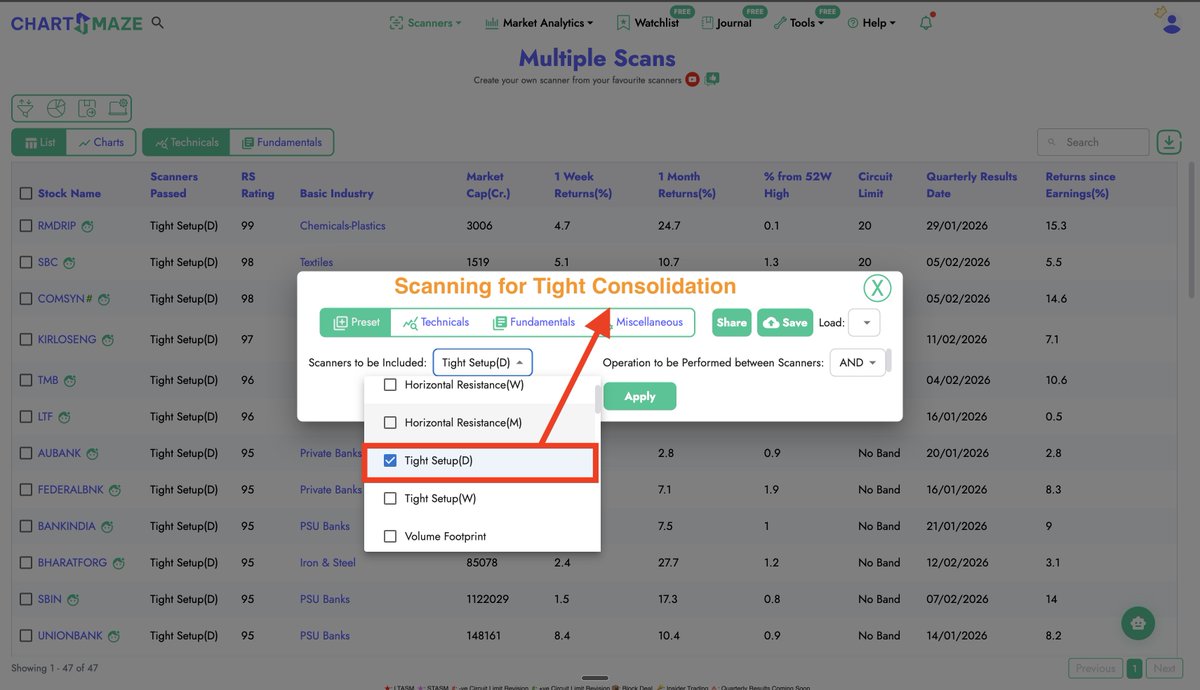Open the AUBANK stock link
Image resolution: width=1200 pixels, height=690 pixels.
tap(59, 453)
